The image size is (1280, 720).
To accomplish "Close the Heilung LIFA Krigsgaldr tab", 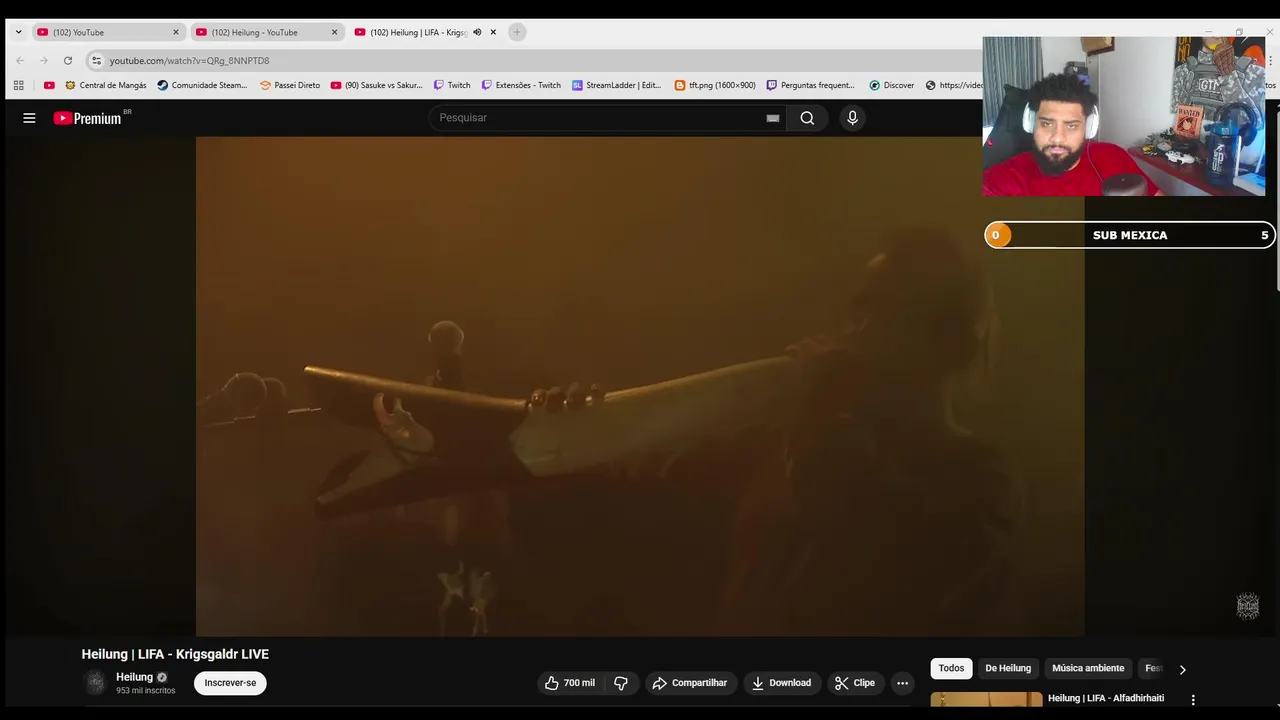I will click(493, 32).
